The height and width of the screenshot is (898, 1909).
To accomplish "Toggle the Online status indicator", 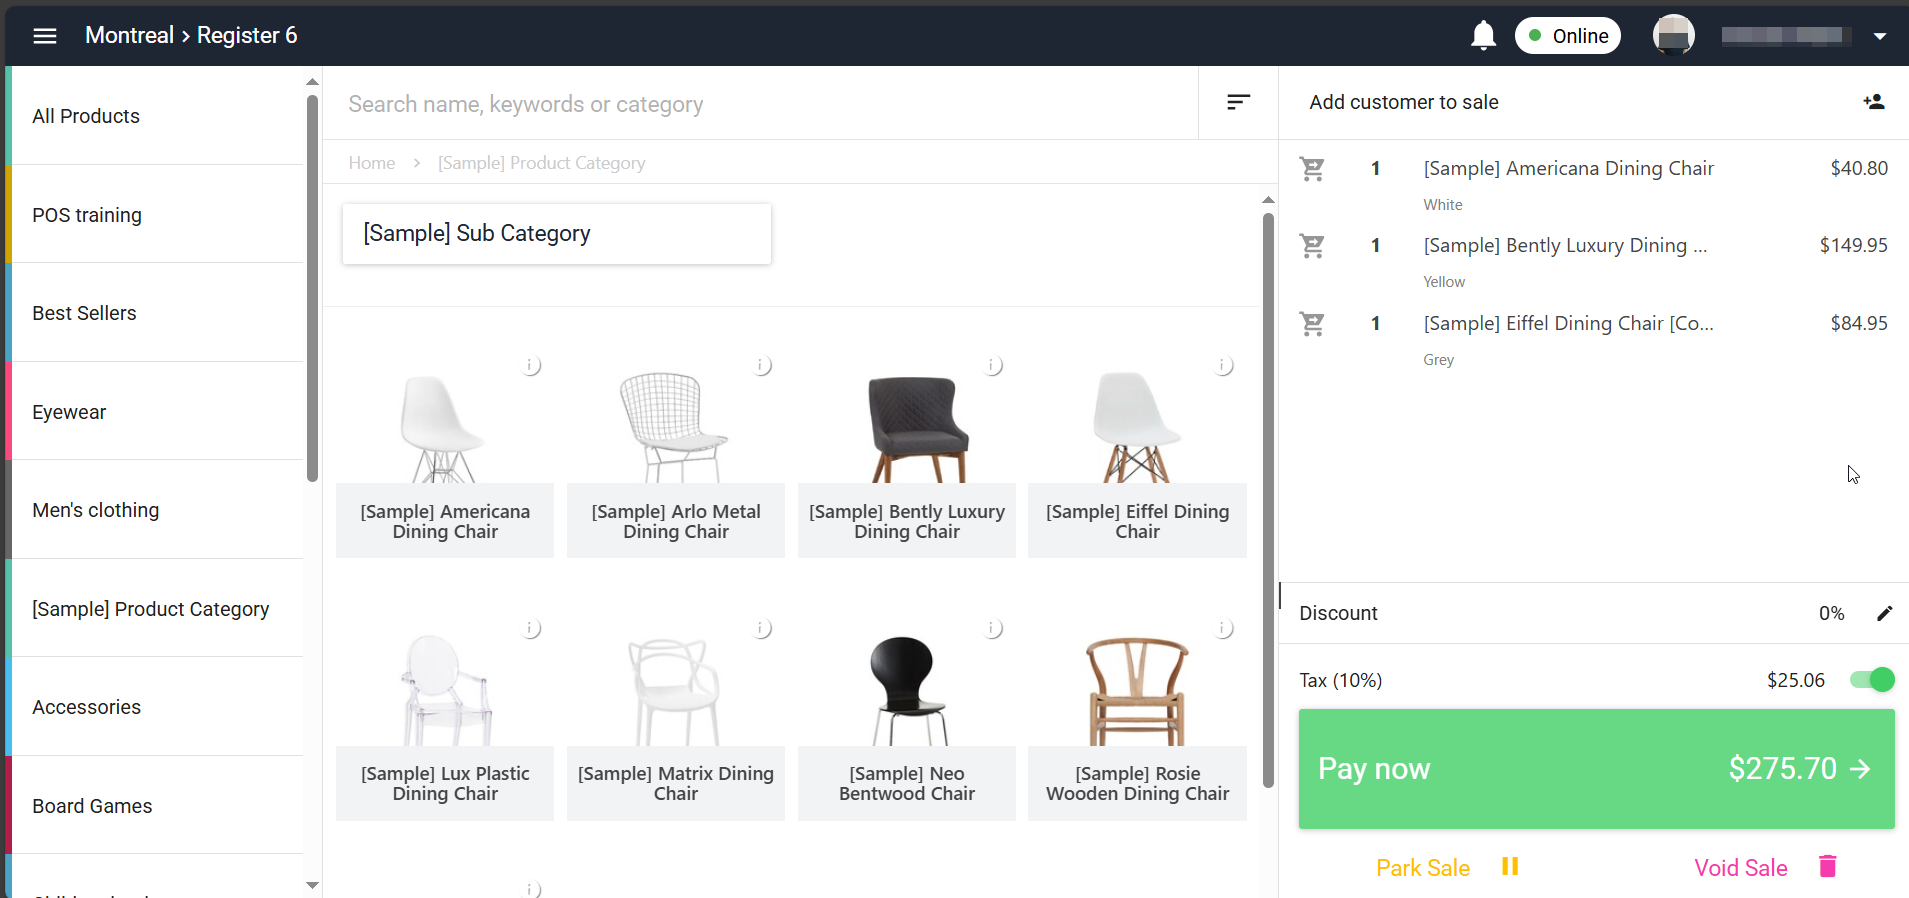I will point(1567,36).
